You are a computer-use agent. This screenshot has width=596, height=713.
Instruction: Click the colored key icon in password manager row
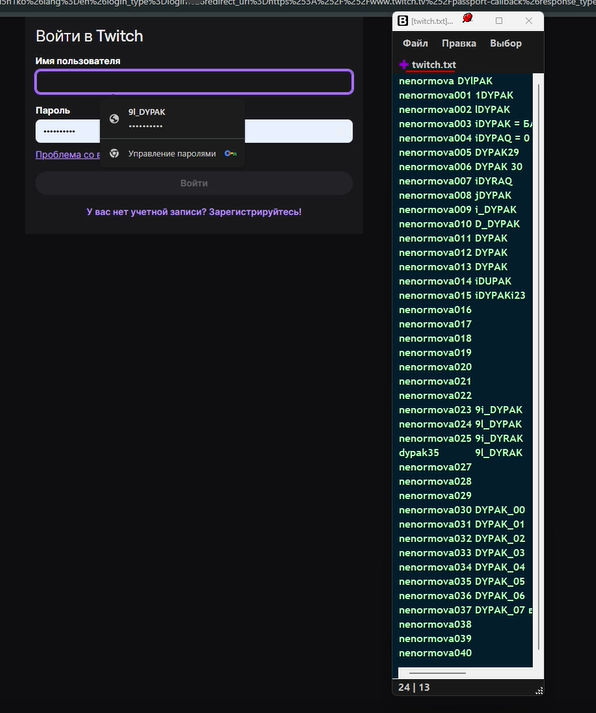(230, 154)
